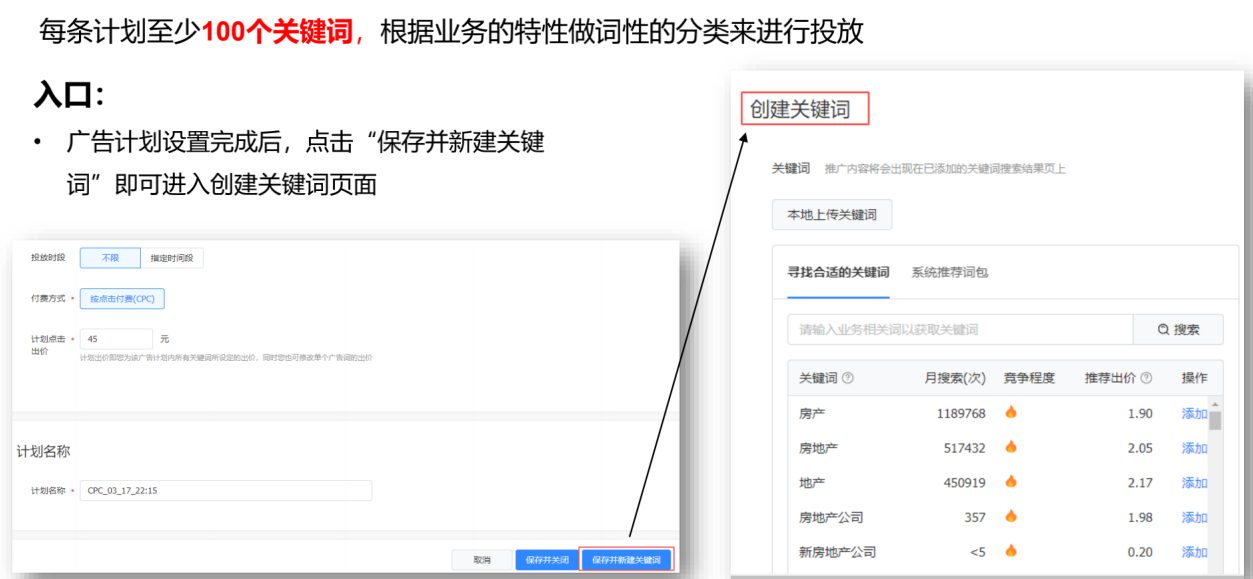Select the 不限 delivery time option
1253x579 pixels.
[110, 258]
